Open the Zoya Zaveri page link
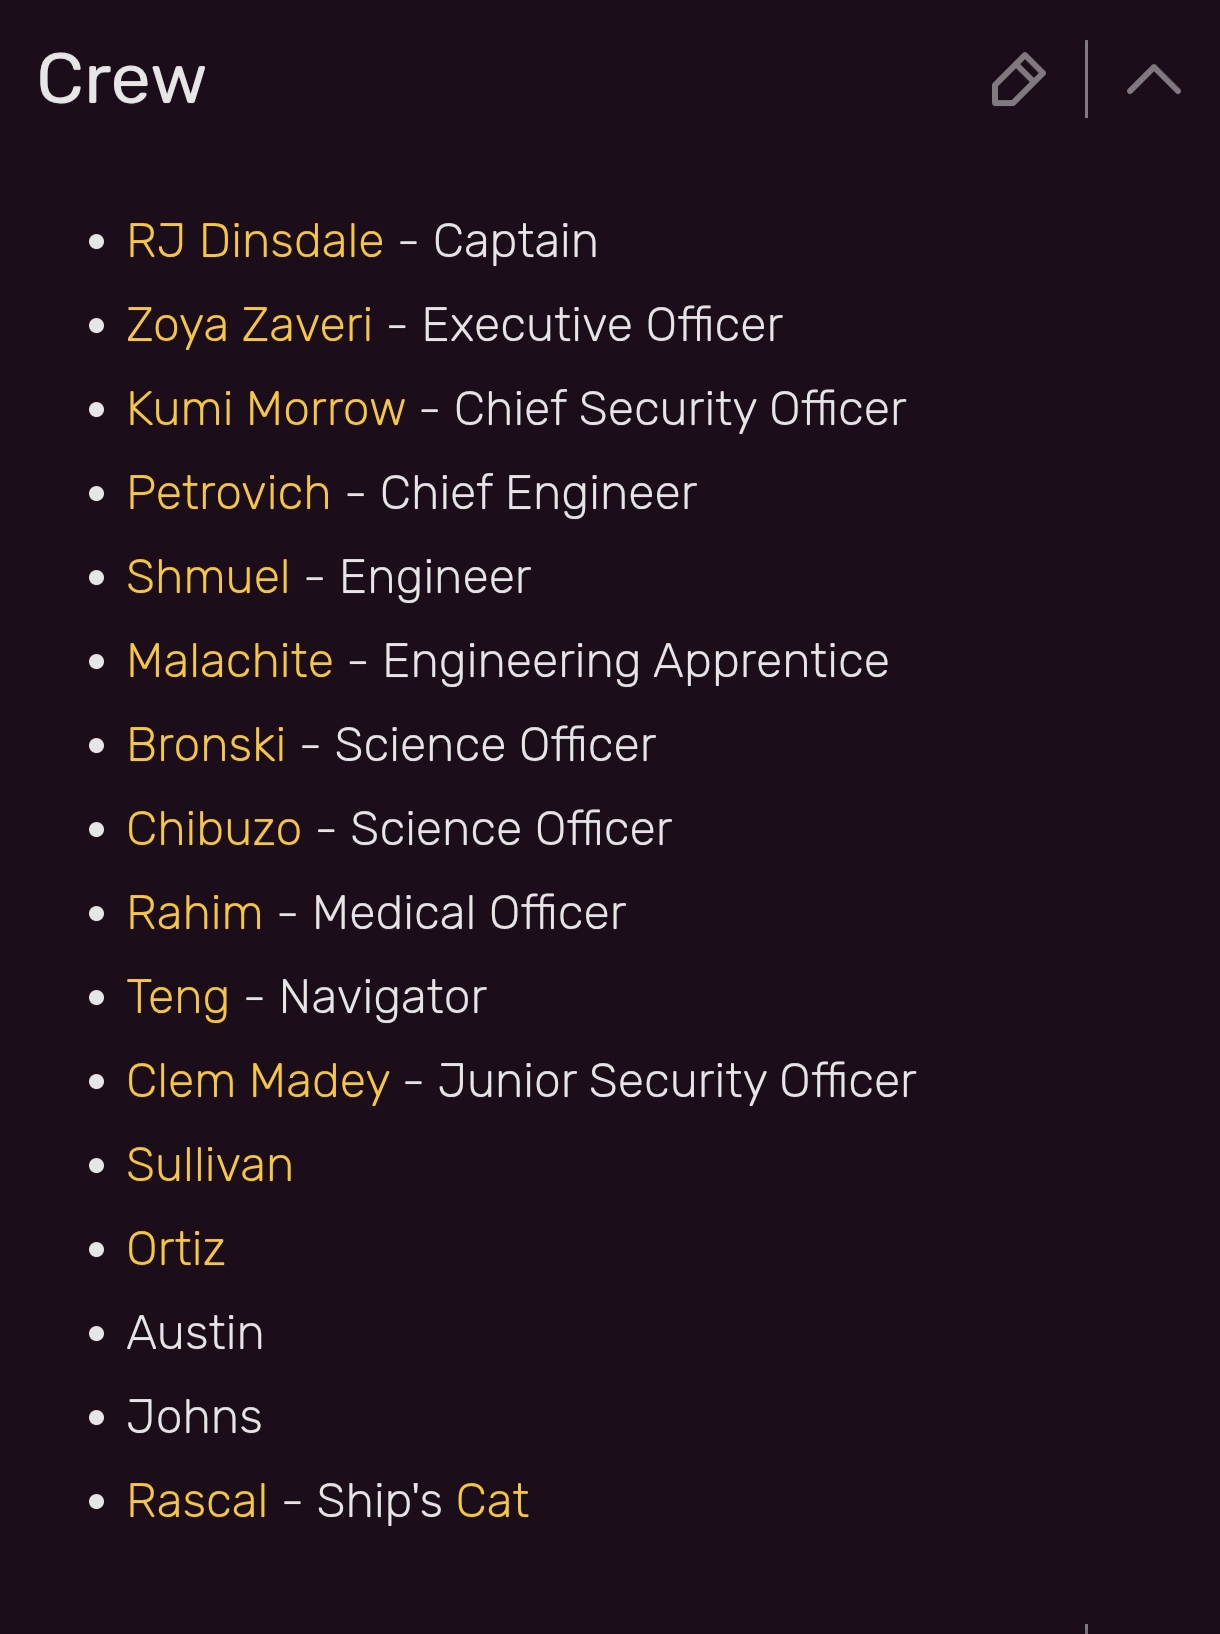The image size is (1220, 1634). point(250,326)
